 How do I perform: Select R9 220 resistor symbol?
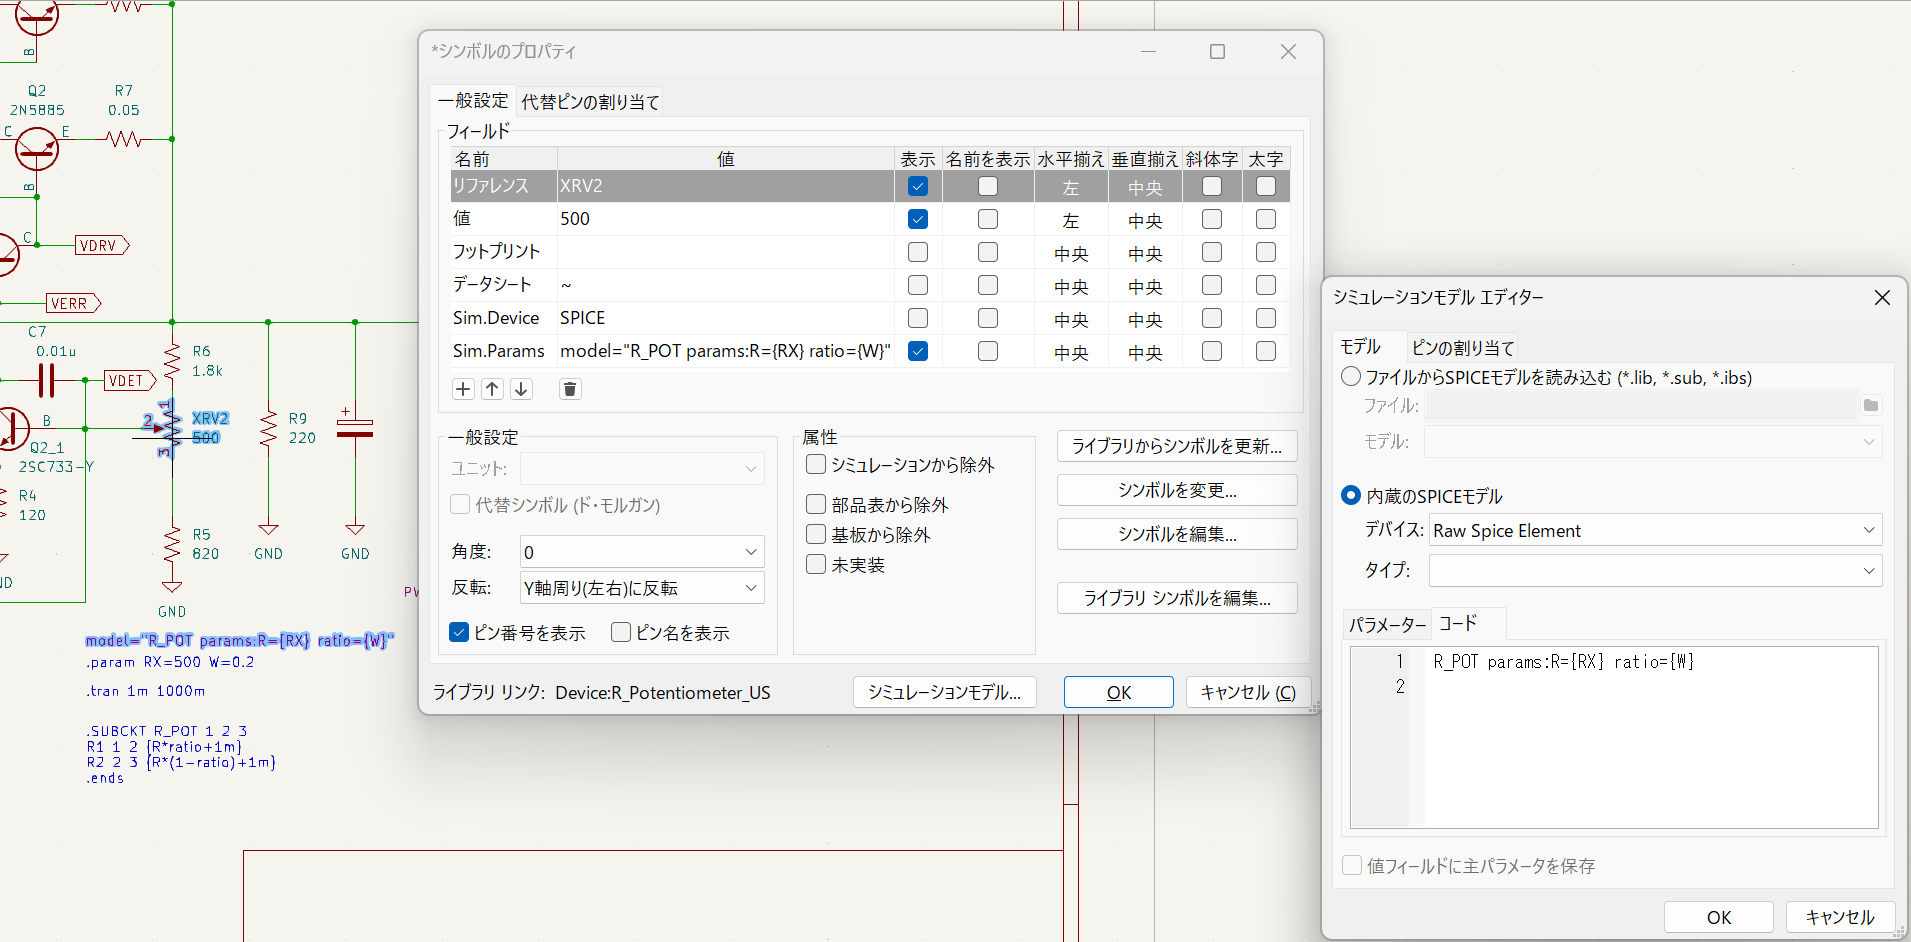[x=268, y=428]
